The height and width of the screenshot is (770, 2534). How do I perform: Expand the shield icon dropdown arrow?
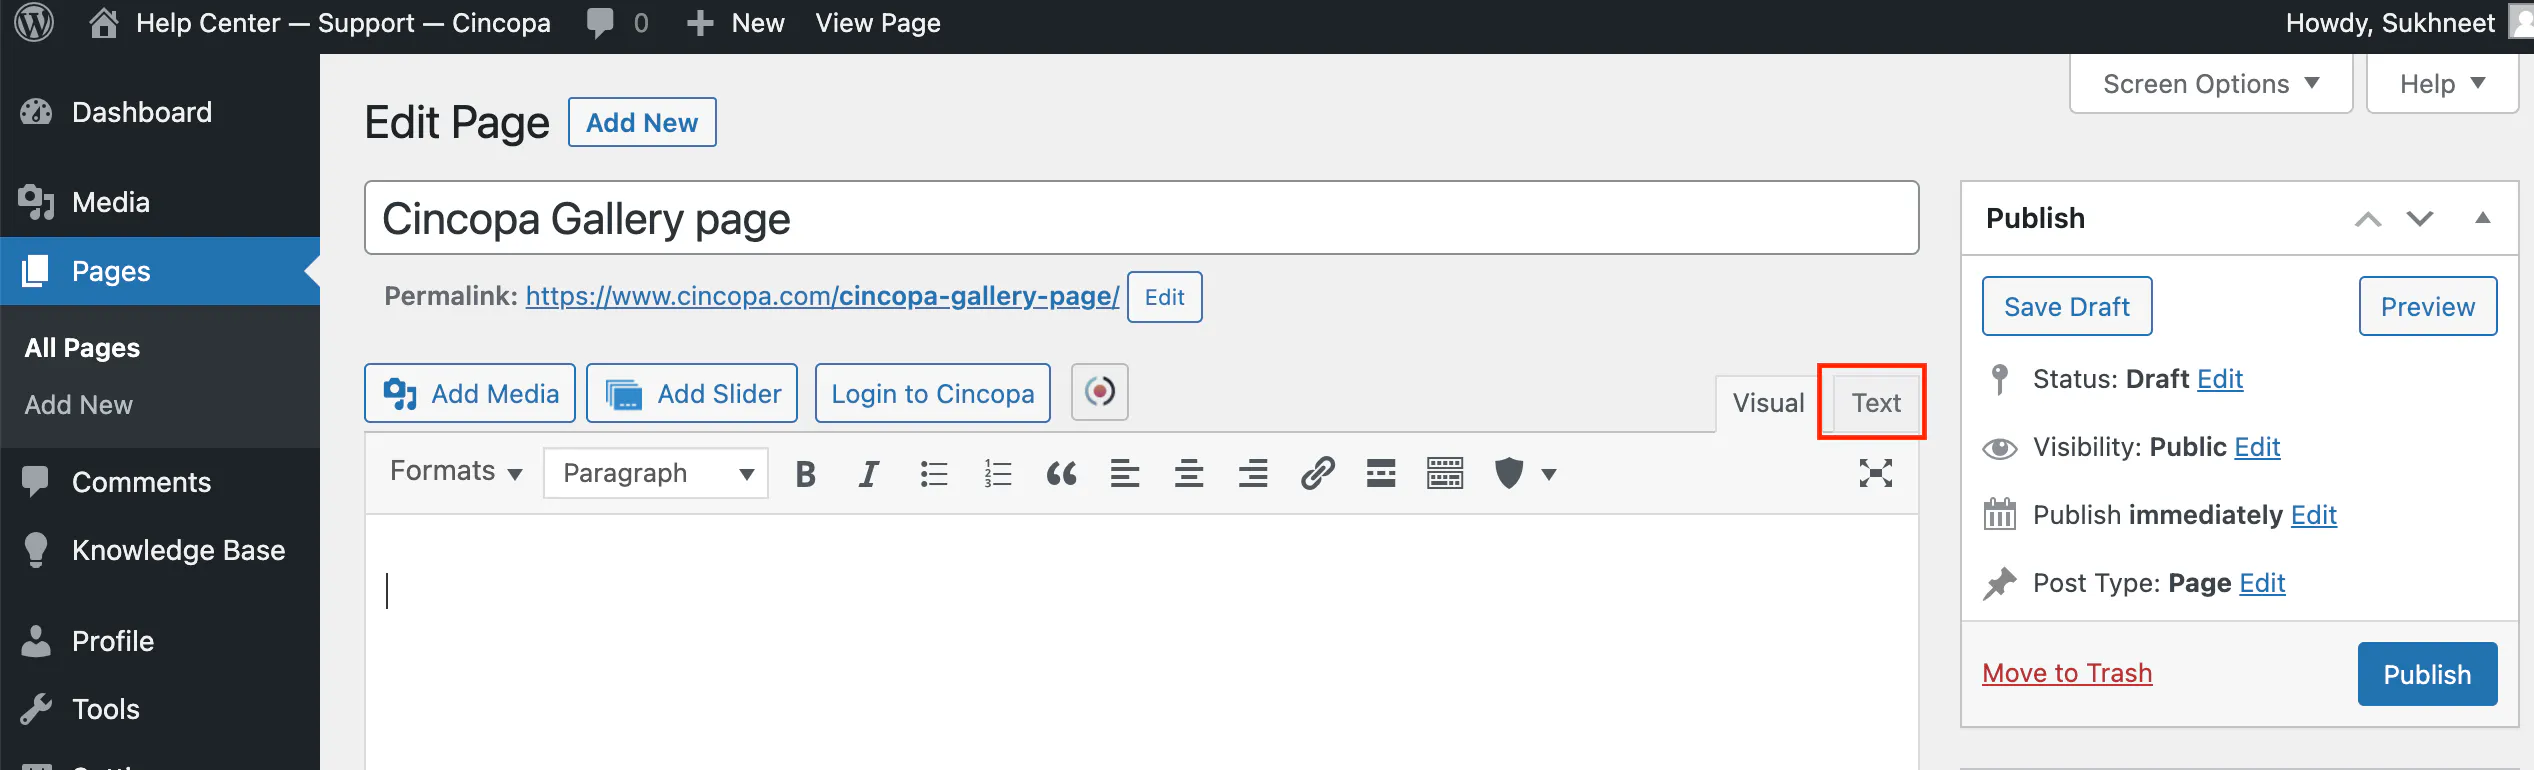(1549, 474)
